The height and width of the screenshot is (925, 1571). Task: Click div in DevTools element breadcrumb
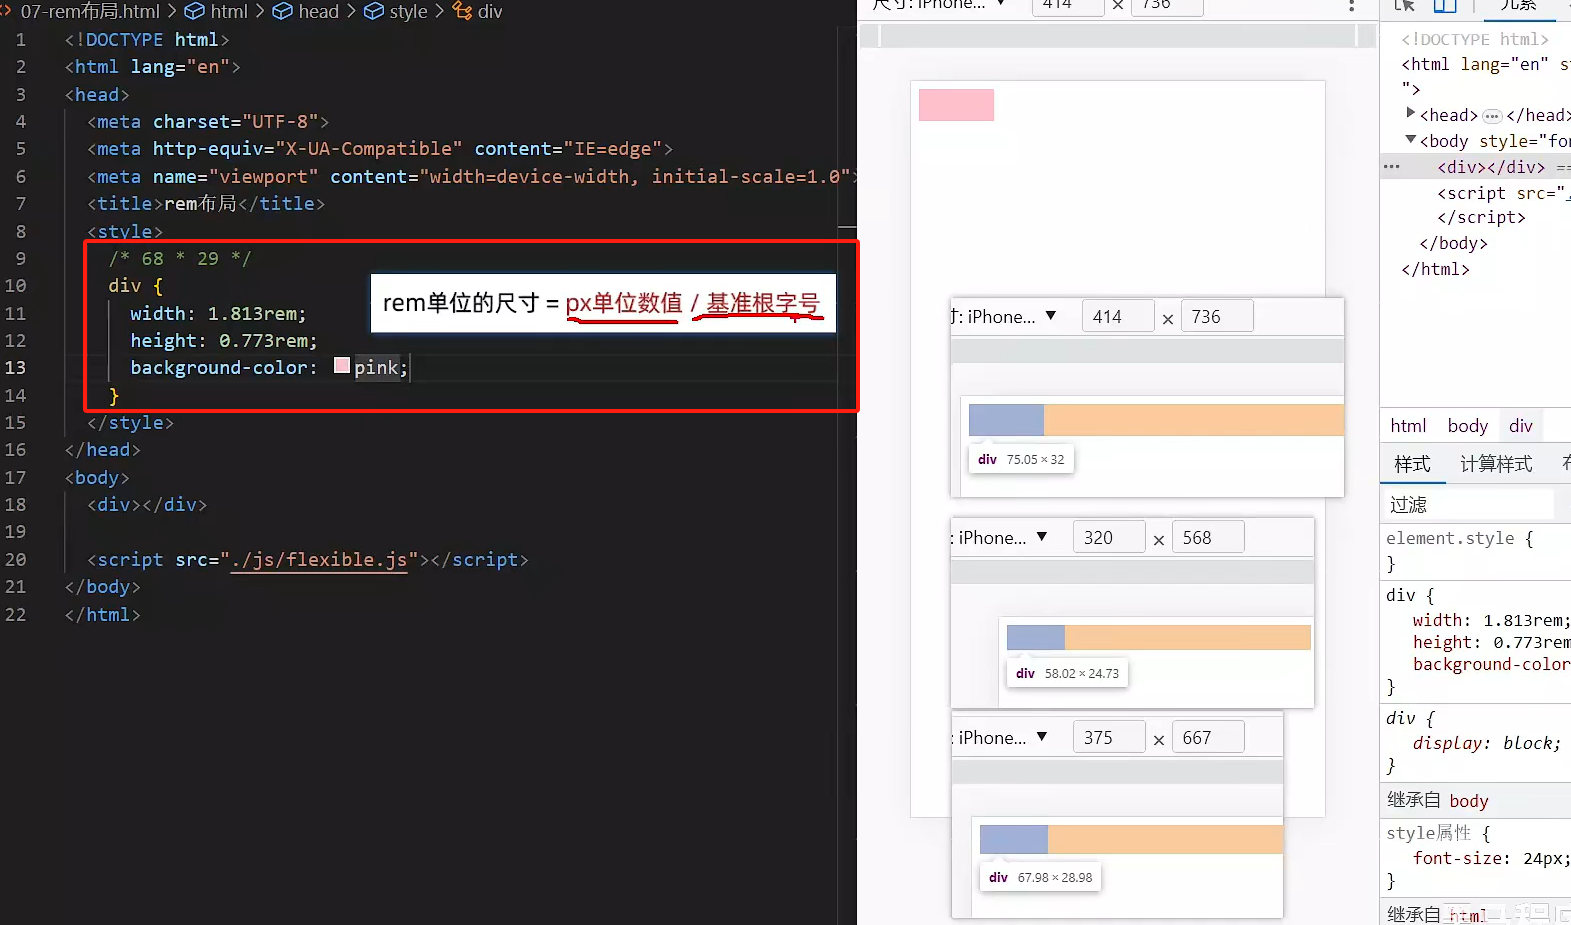(x=1521, y=426)
